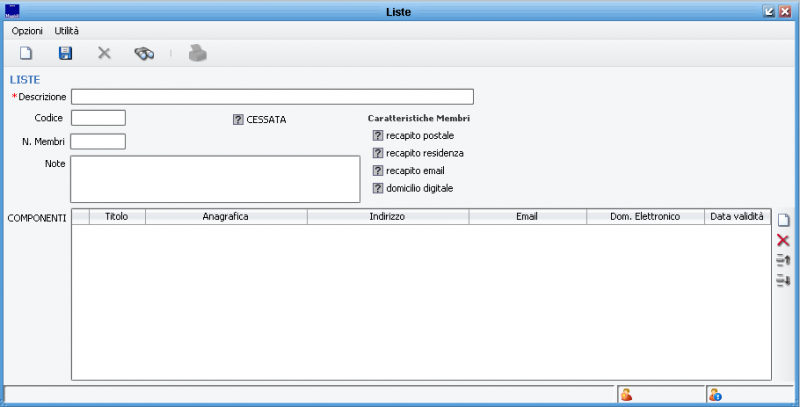
Task: Close the Liste window
Action: coord(785,11)
